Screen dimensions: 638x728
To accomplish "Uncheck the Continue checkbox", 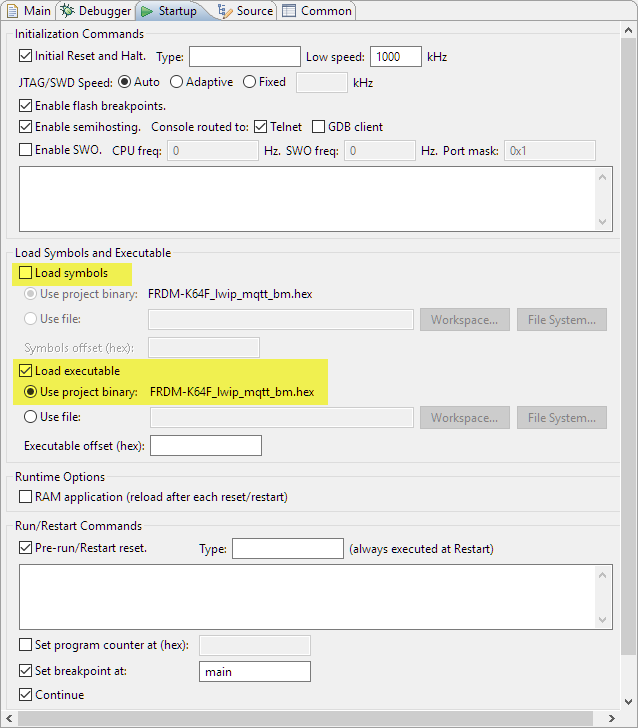I will (x=26, y=694).
